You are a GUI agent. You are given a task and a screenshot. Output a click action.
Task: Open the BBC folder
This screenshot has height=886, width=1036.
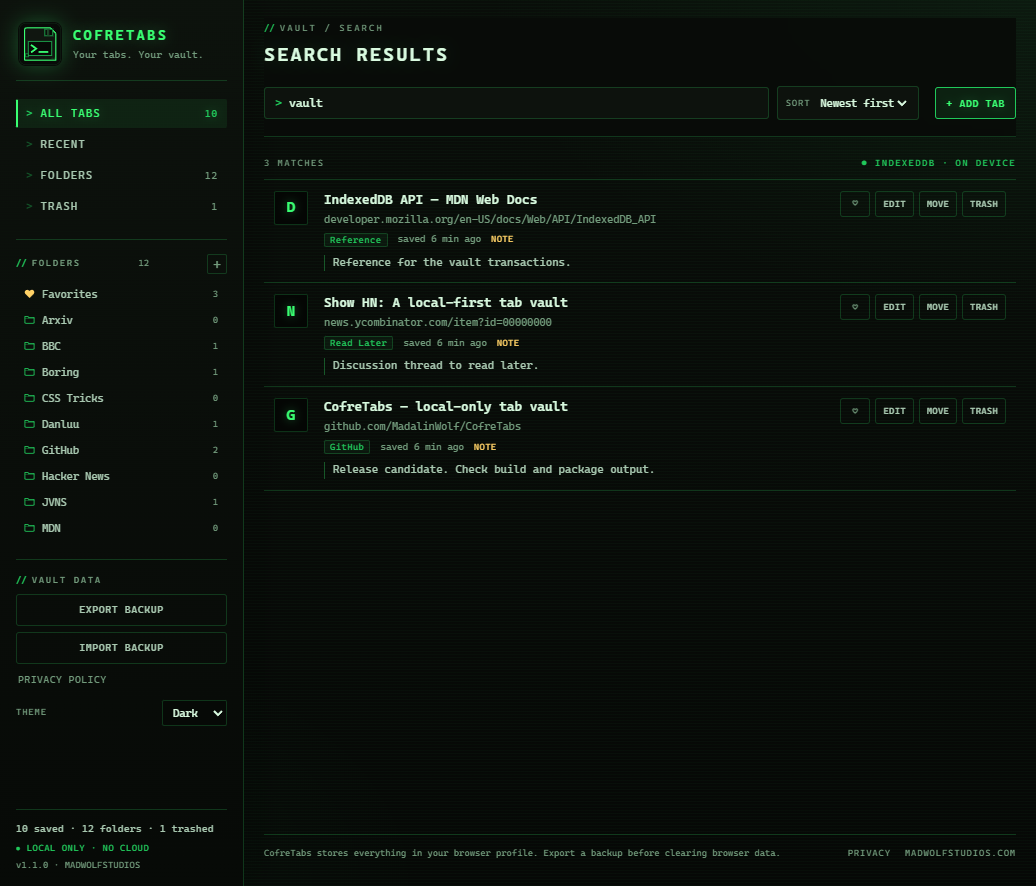121,346
